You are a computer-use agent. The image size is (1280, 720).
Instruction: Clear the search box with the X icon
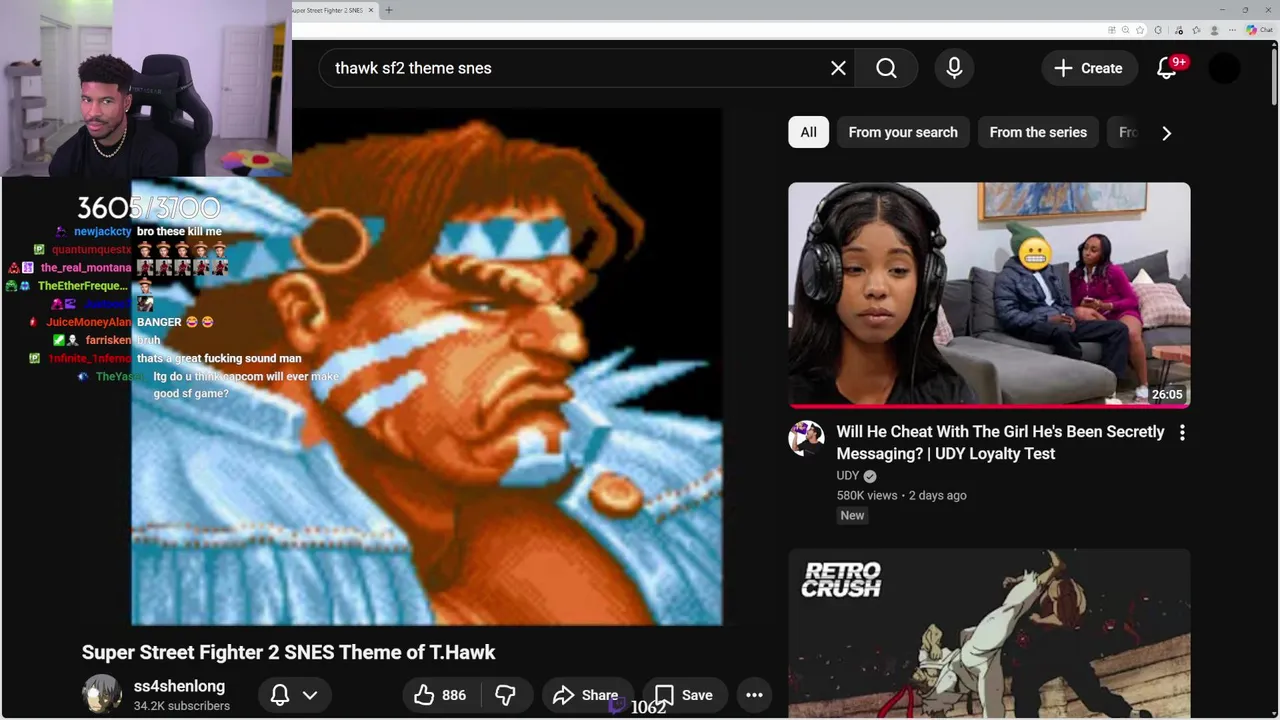838,68
